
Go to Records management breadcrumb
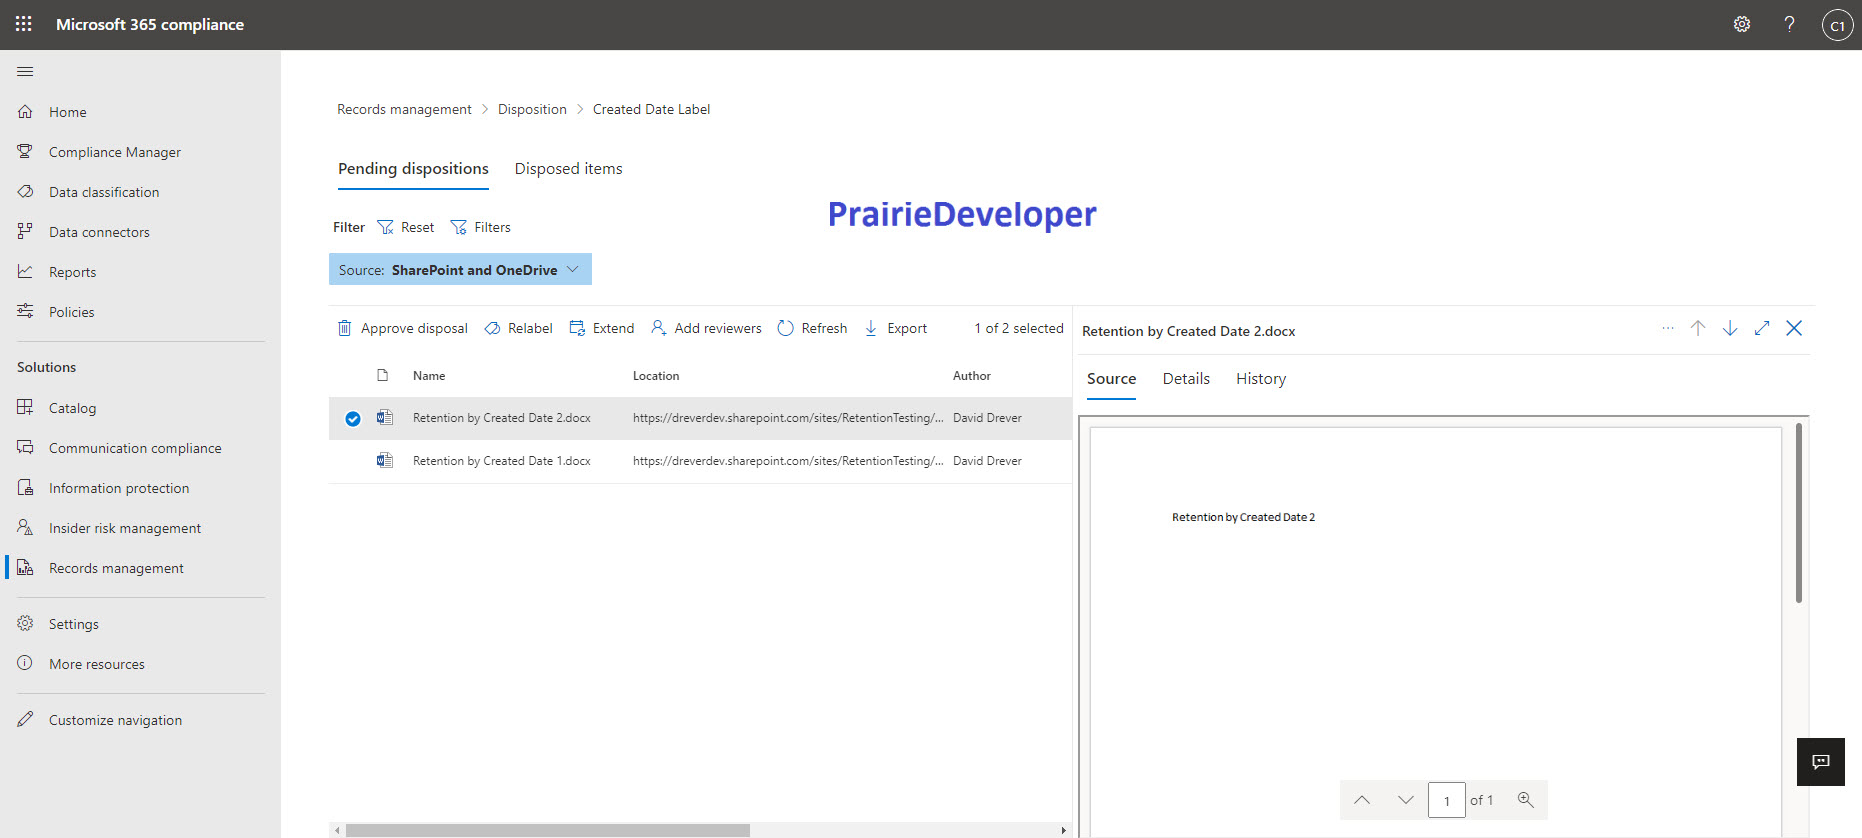[404, 109]
